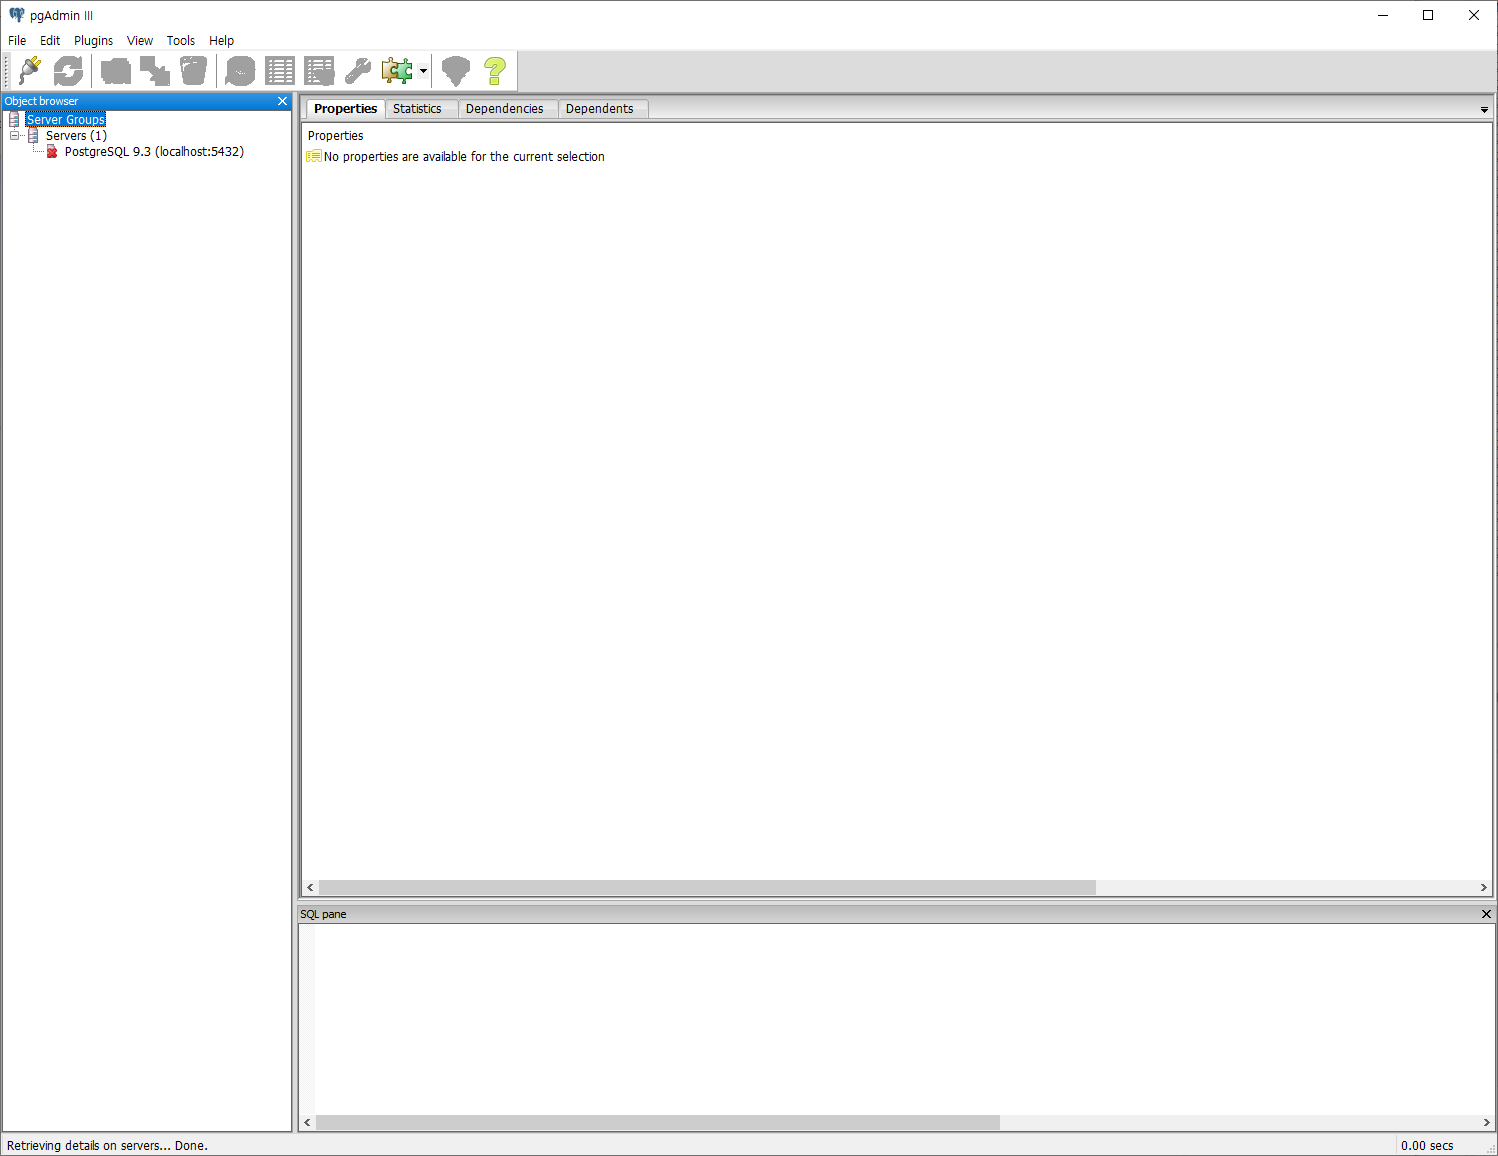Click the '0.00 secs' status bar entry
This screenshot has height=1156, width=1498.
[1427, 1146]
